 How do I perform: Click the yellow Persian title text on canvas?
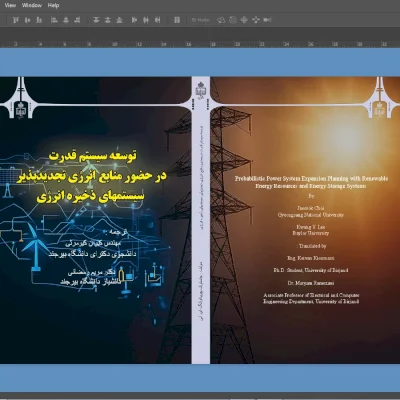(92, 176)
